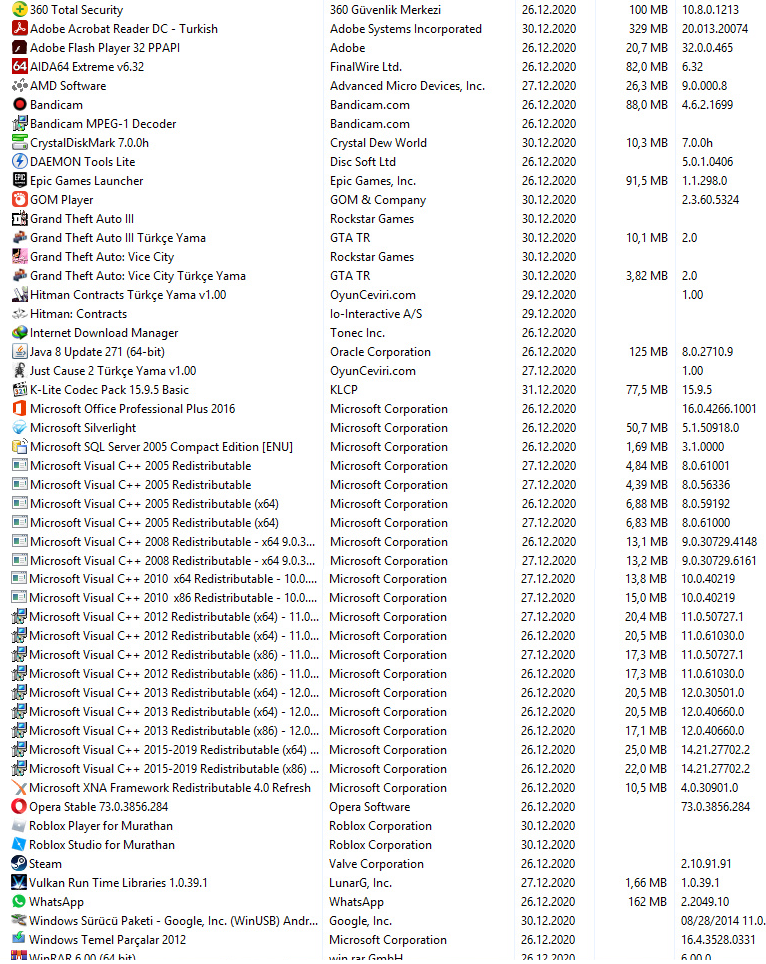The image size is (766, 964).
Task: Click the Internet Download Manager icon
Action: click(x=20, y=333)
